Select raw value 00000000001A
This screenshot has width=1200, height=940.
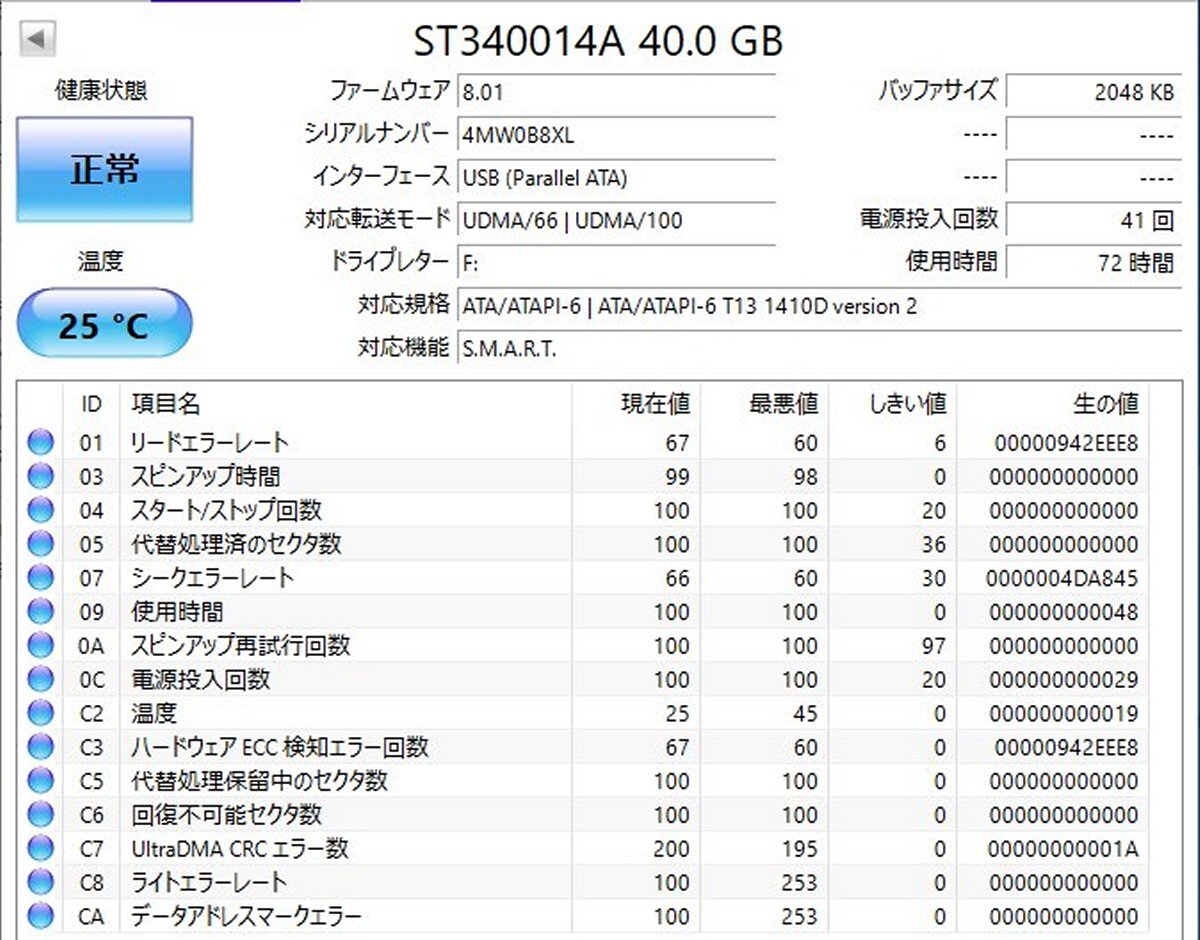pyautogui.click(x=1062, y=848)
